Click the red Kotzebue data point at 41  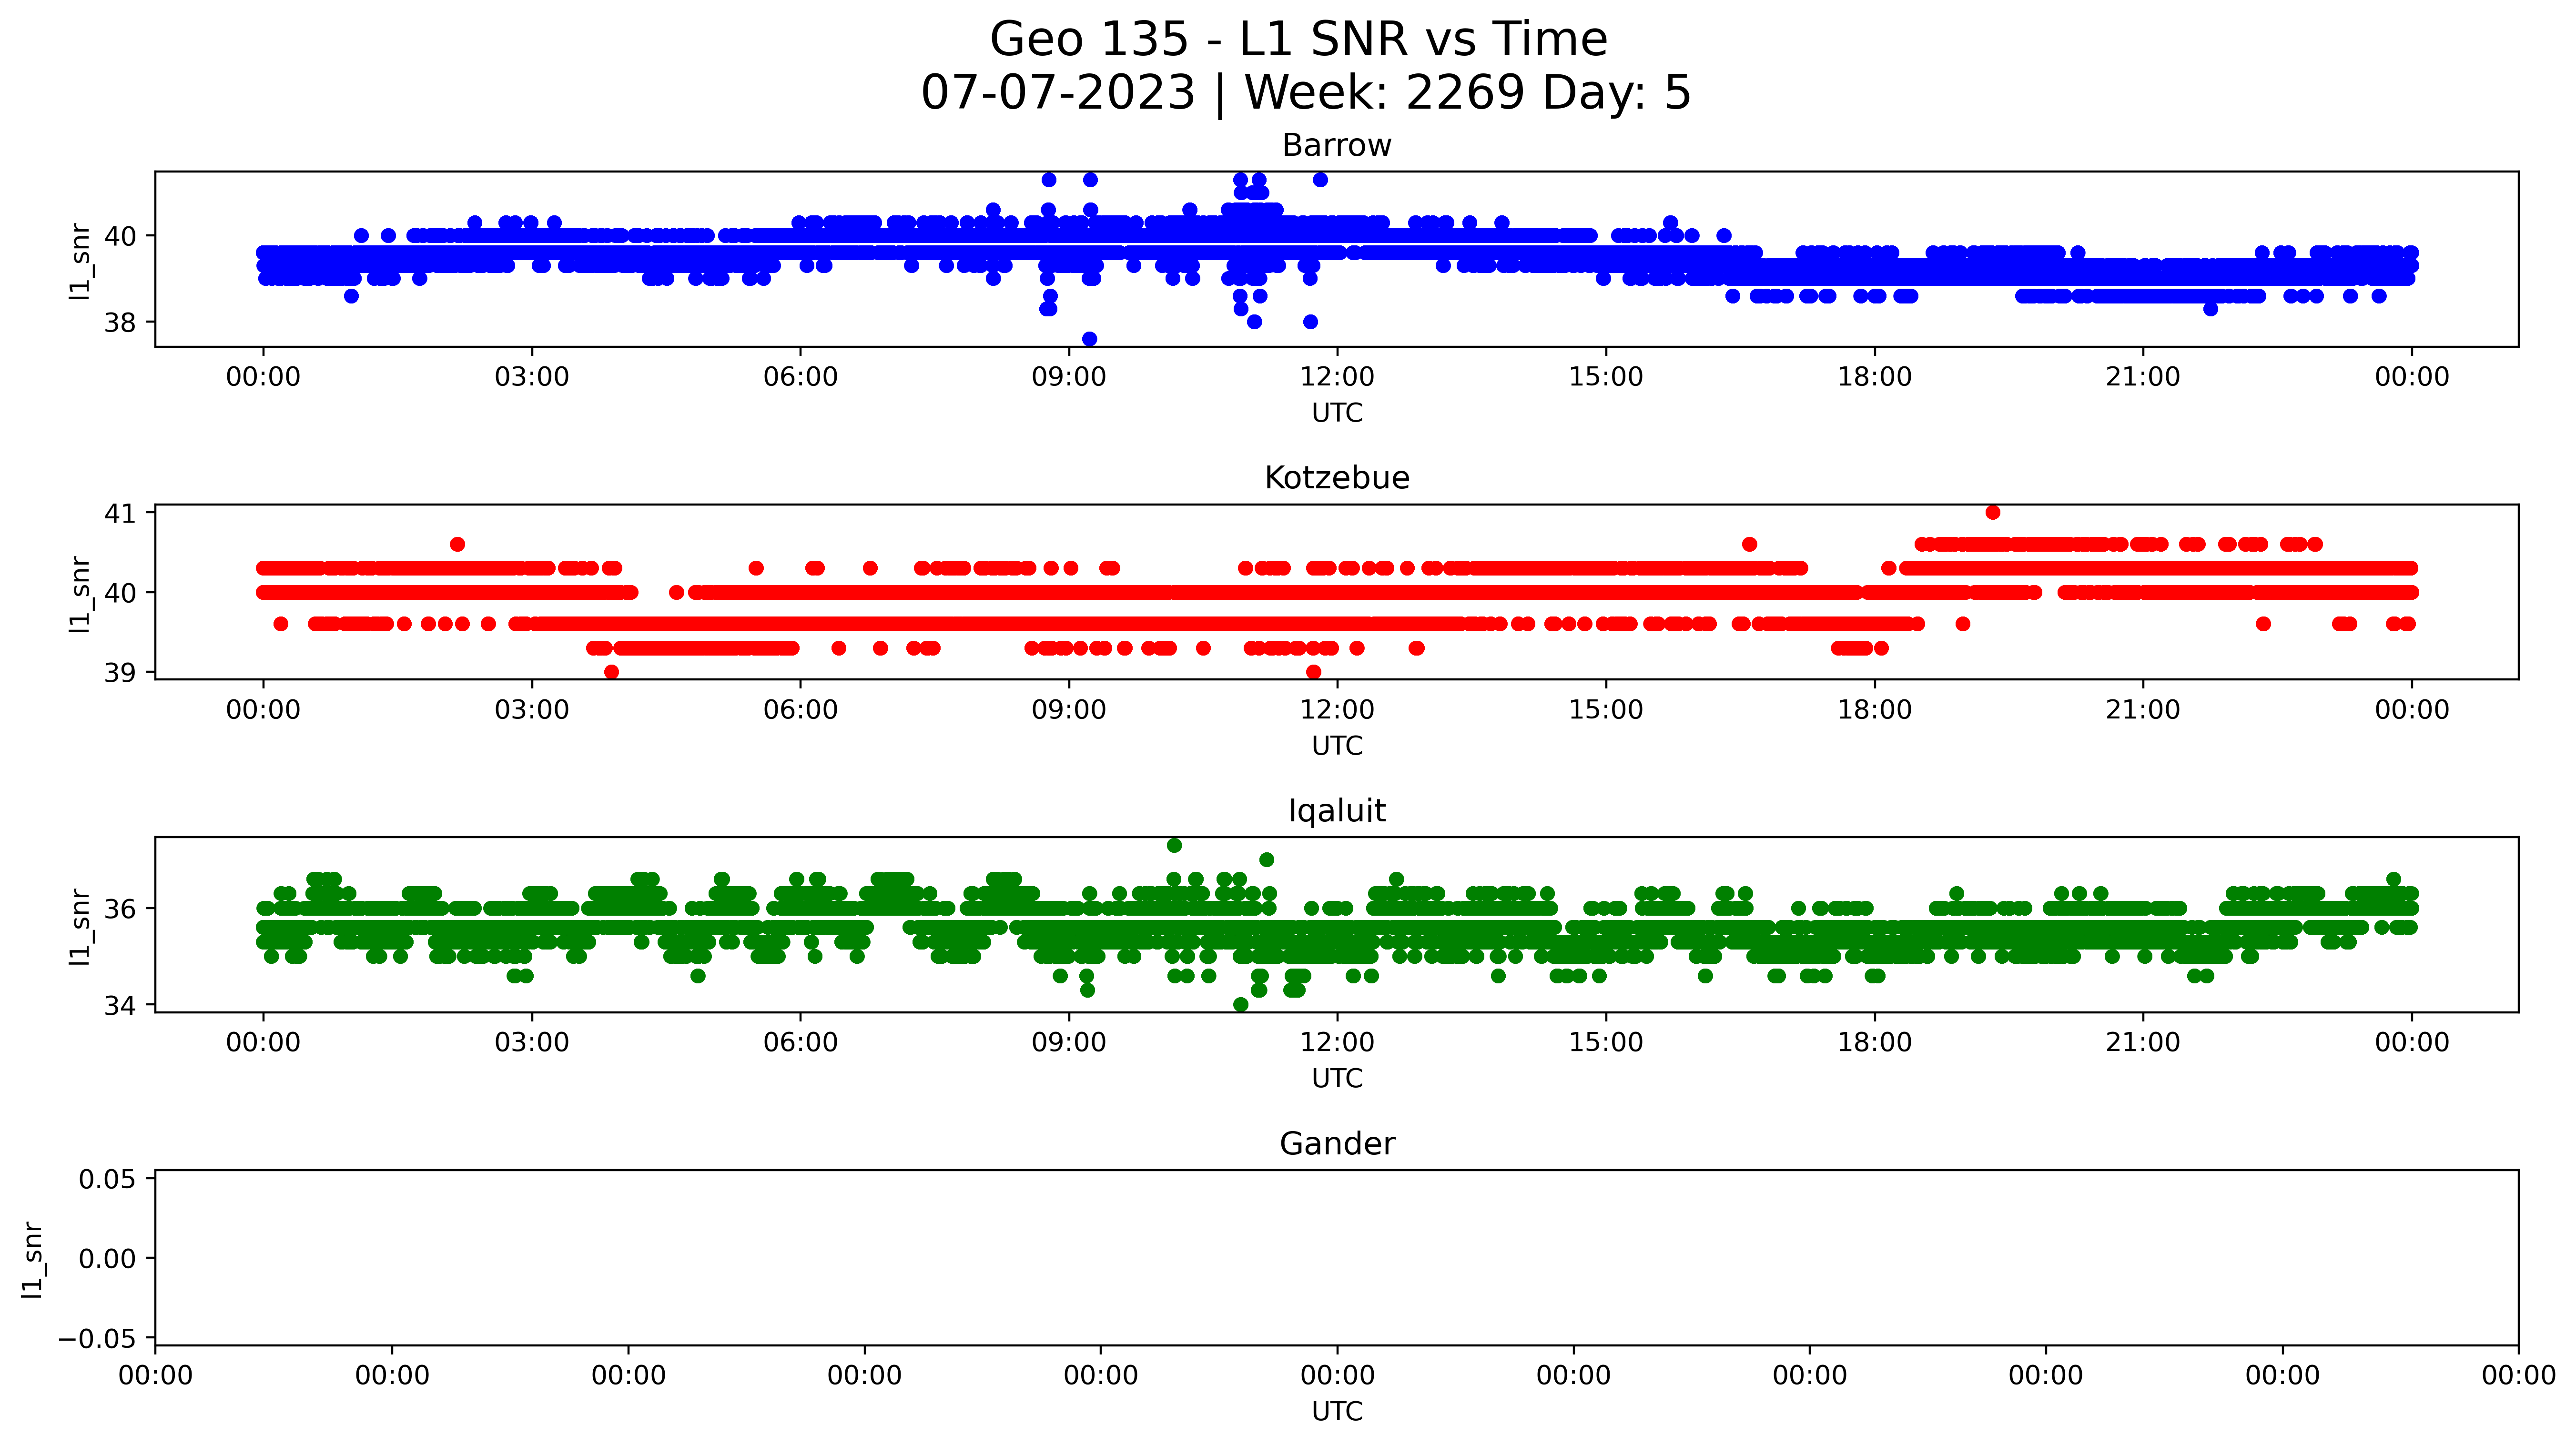(x=1993, y=513)
